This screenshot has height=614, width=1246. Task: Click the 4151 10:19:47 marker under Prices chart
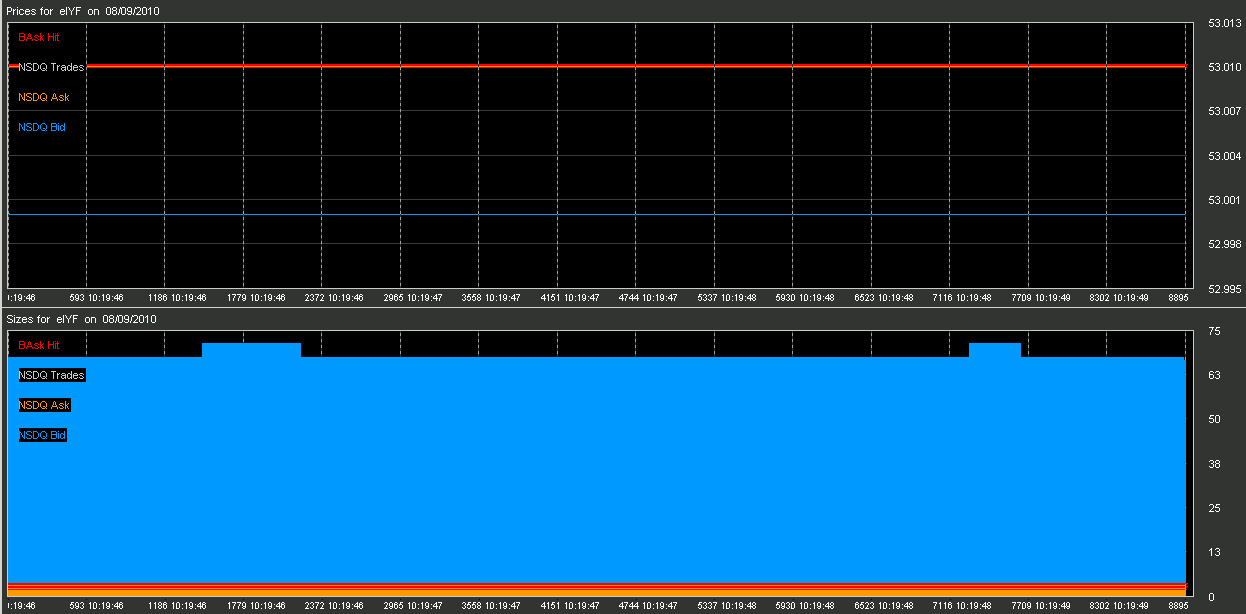570,297
